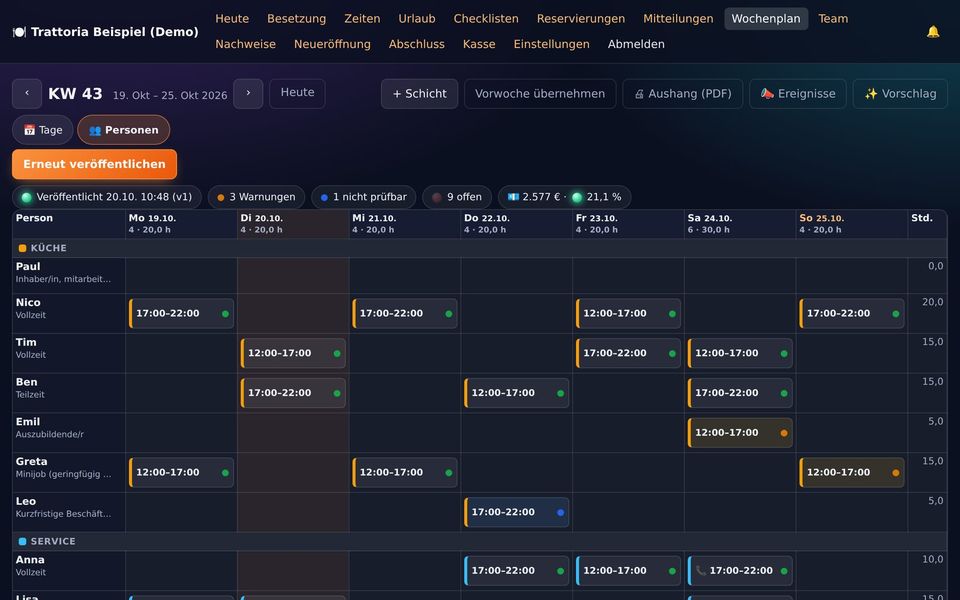This screenshot has width=960, height=600.
Task: Collapse the SERVICE group header
Action: point(47,541)
